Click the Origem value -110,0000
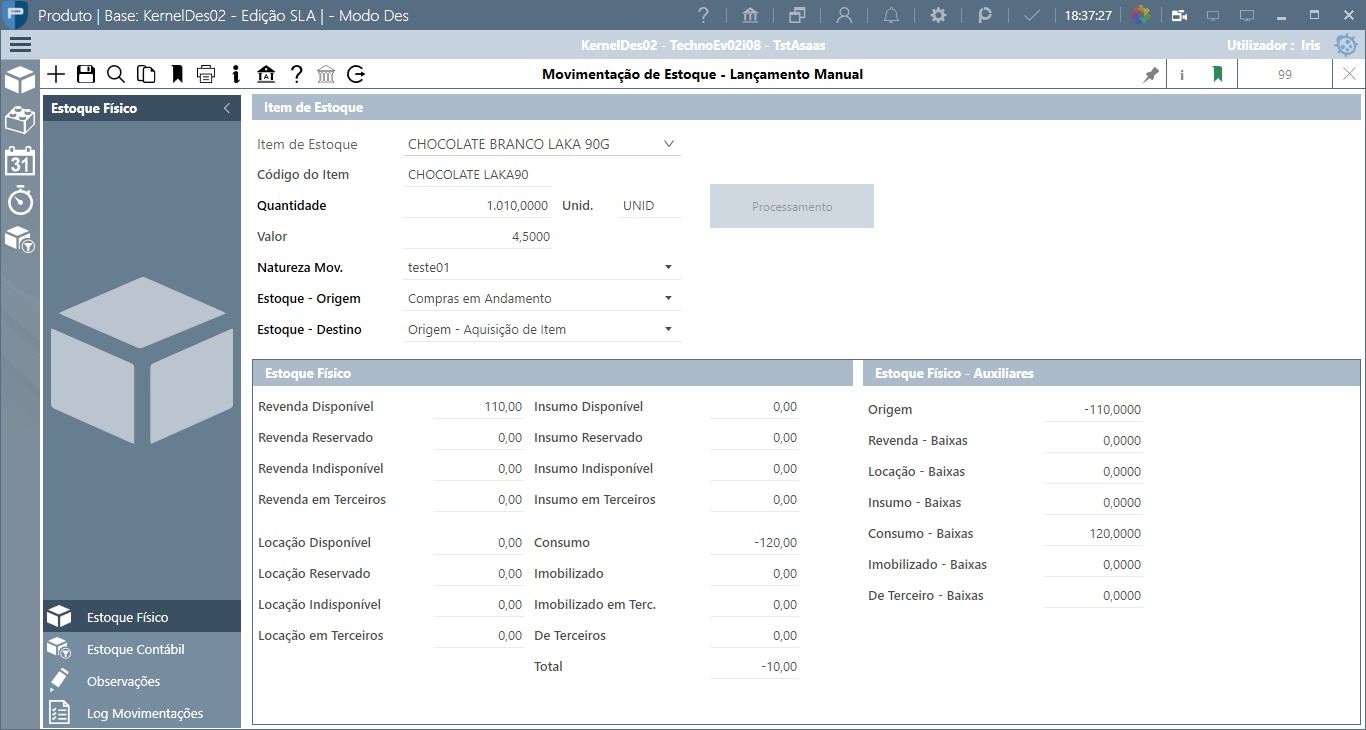This screenshot has width=1366, height=730. point(1093,410)
